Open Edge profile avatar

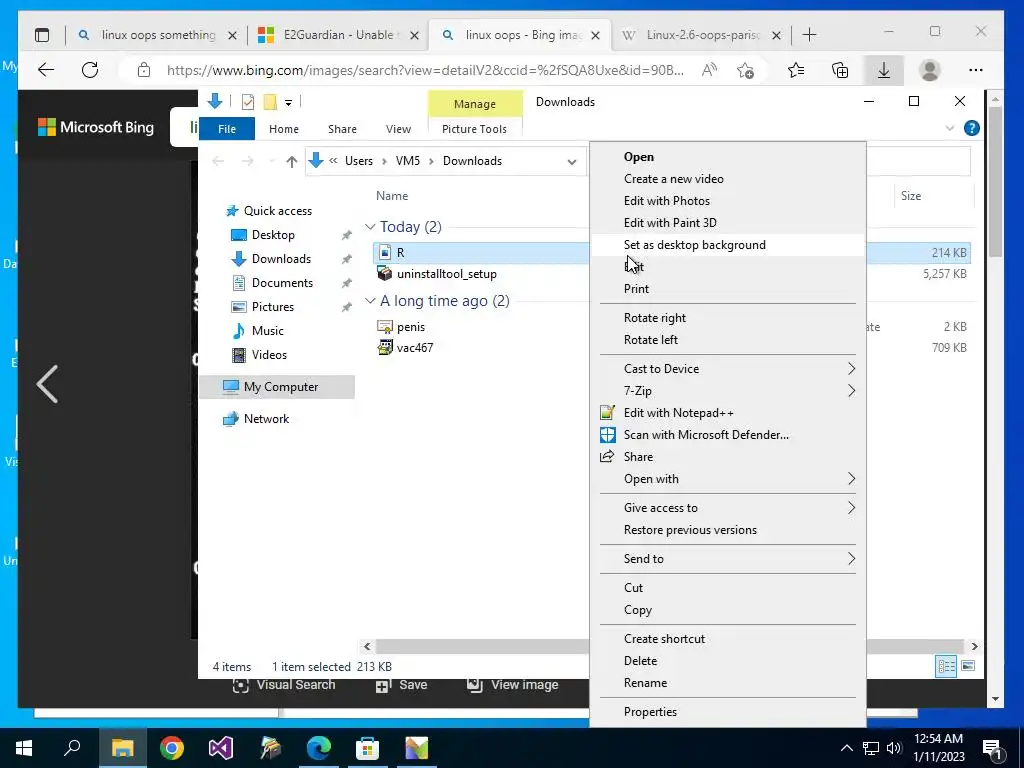[929, 70]
